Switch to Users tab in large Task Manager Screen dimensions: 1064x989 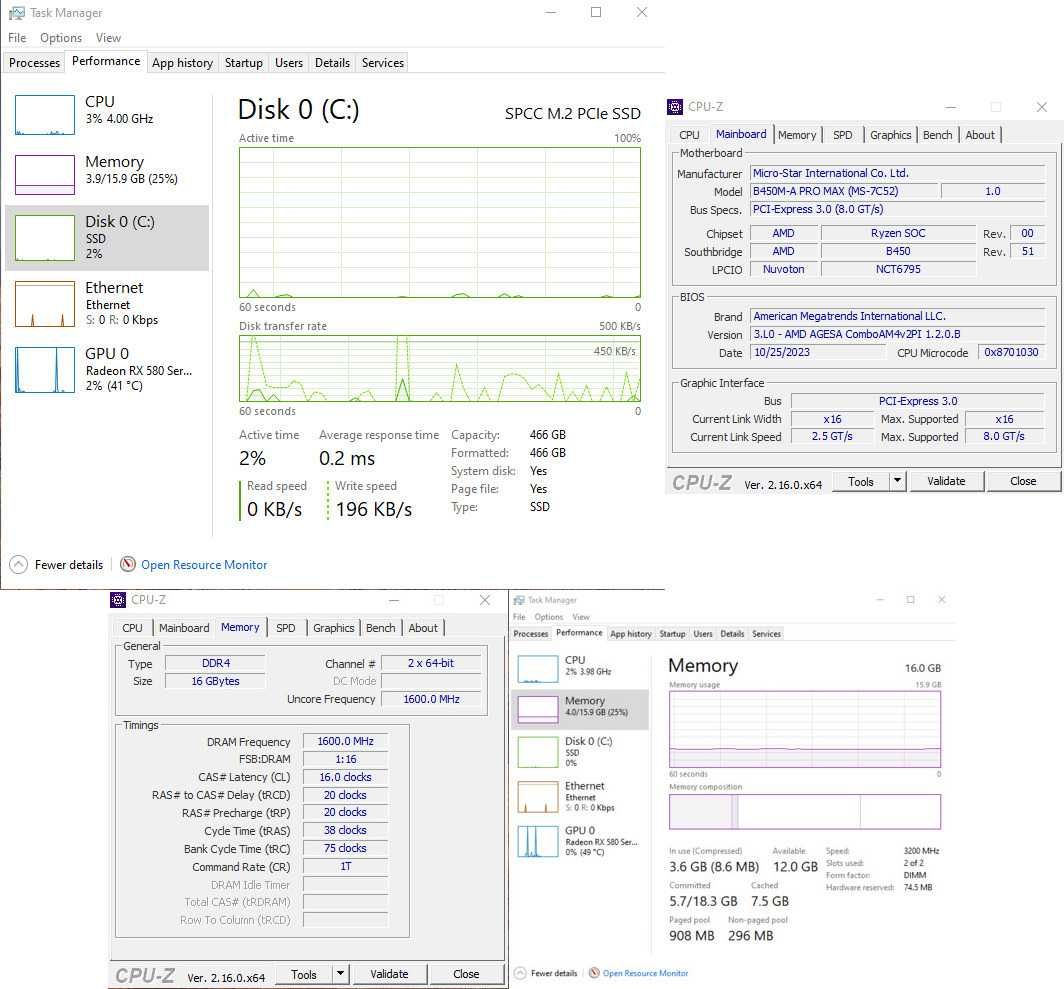click(289, 62)
